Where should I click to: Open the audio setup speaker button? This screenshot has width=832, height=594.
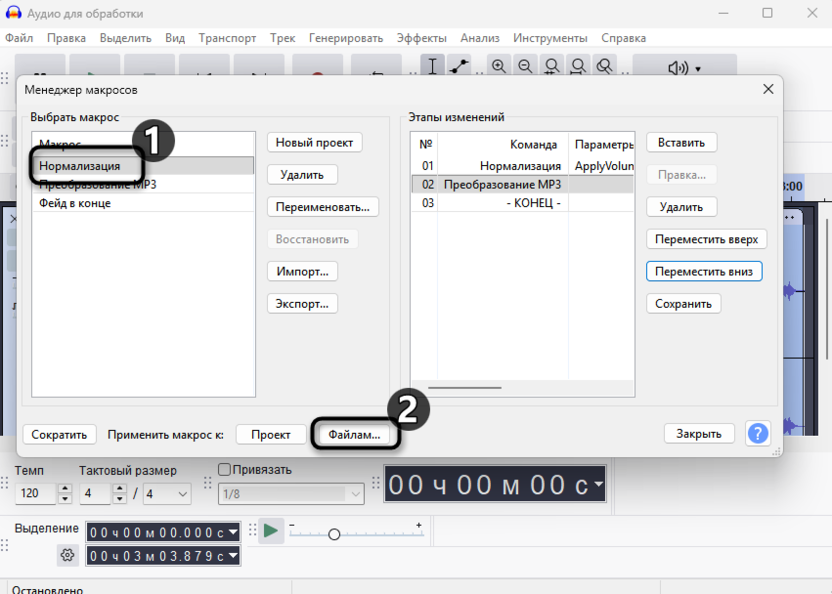(x=684, y=68)
